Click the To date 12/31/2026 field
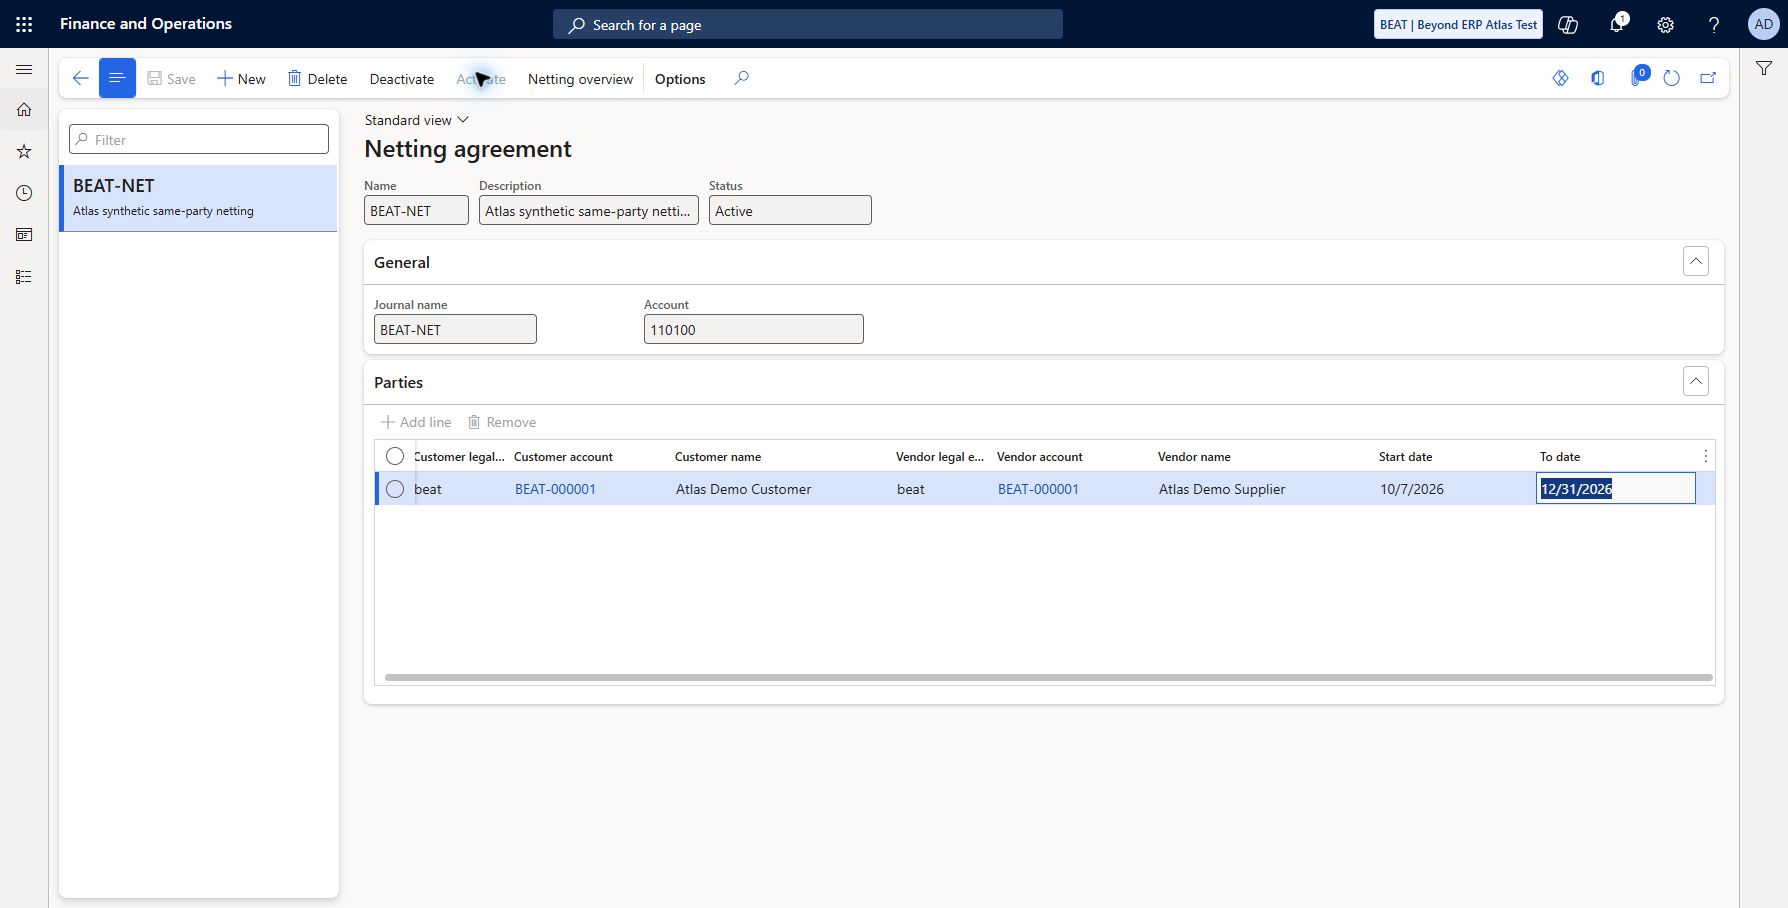Viewport: 1788px width, 908px height. click(1616, 488)
